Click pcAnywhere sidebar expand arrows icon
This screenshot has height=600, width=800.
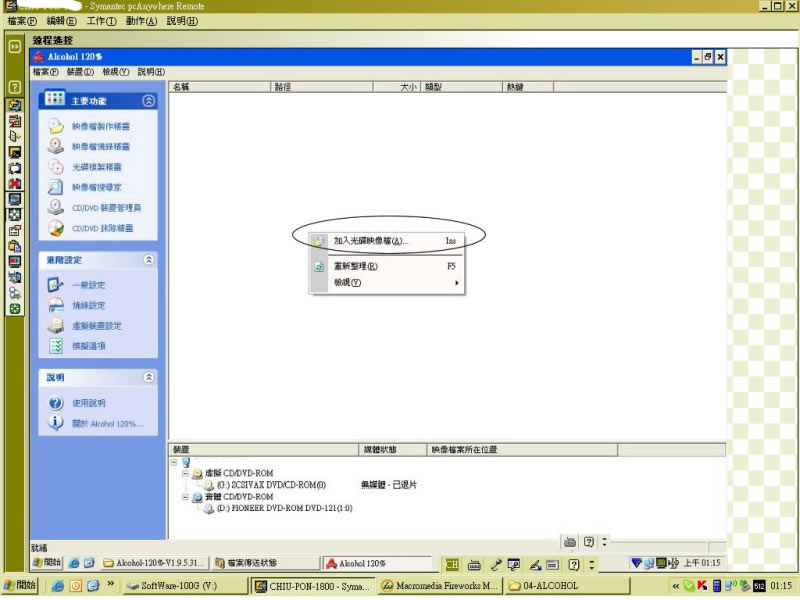tap(15, 46)
